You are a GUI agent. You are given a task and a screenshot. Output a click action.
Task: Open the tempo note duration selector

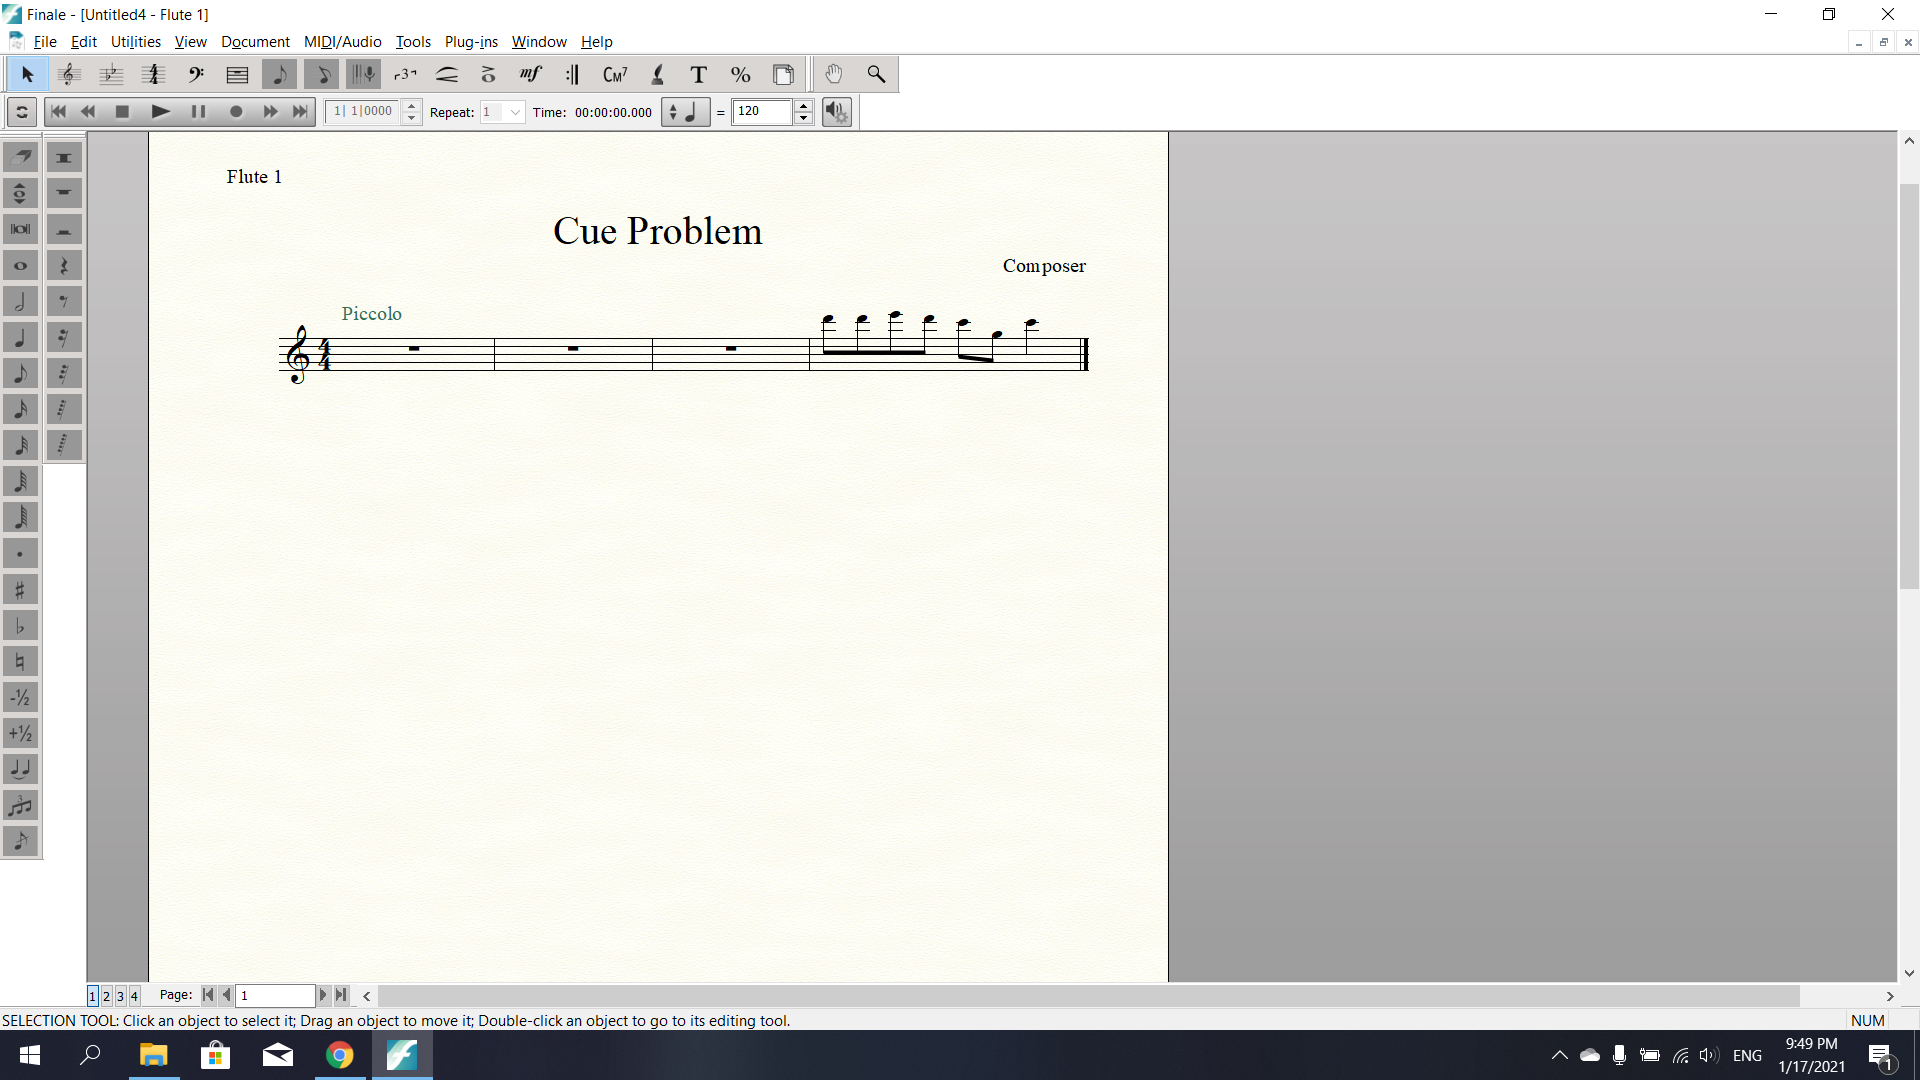[686, 112]
